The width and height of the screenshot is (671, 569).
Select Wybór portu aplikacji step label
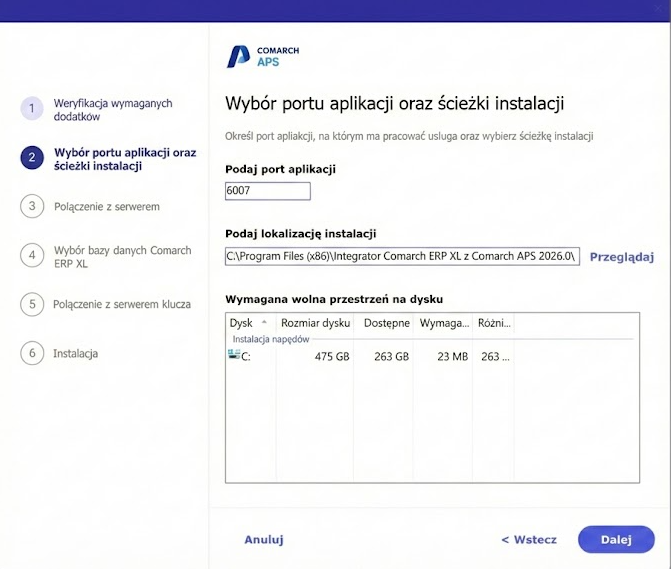tap(125, 159)
